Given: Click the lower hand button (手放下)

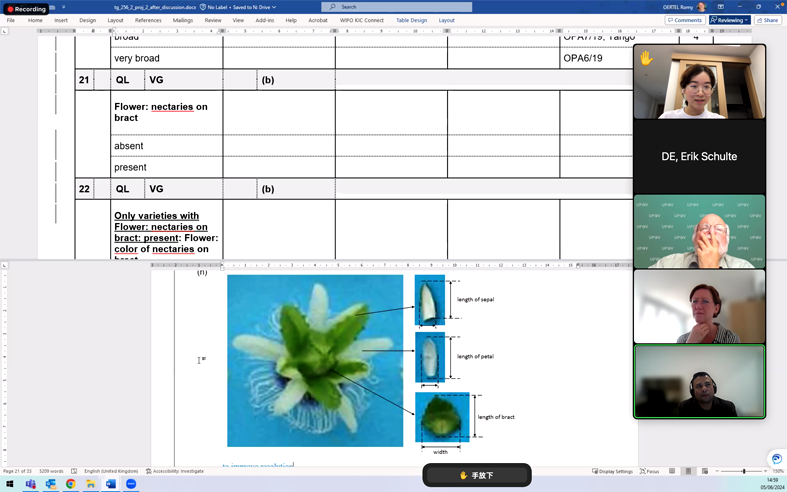Looking at the screenshot, I should [477, 475].
